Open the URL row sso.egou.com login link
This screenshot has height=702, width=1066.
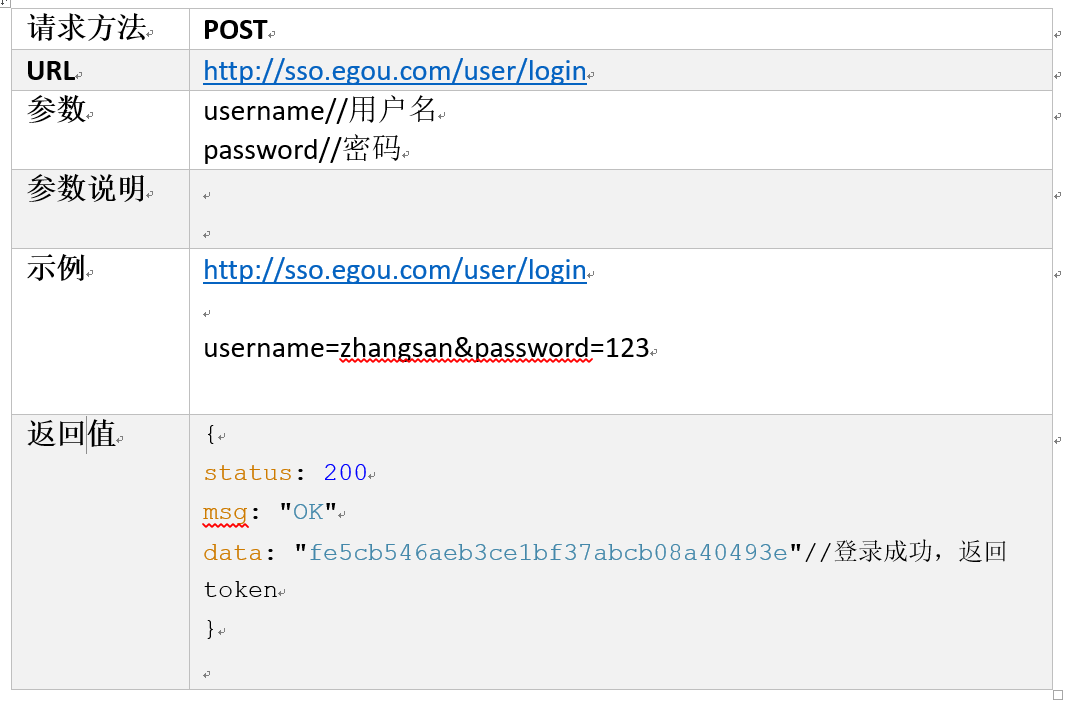coord(394,71)
